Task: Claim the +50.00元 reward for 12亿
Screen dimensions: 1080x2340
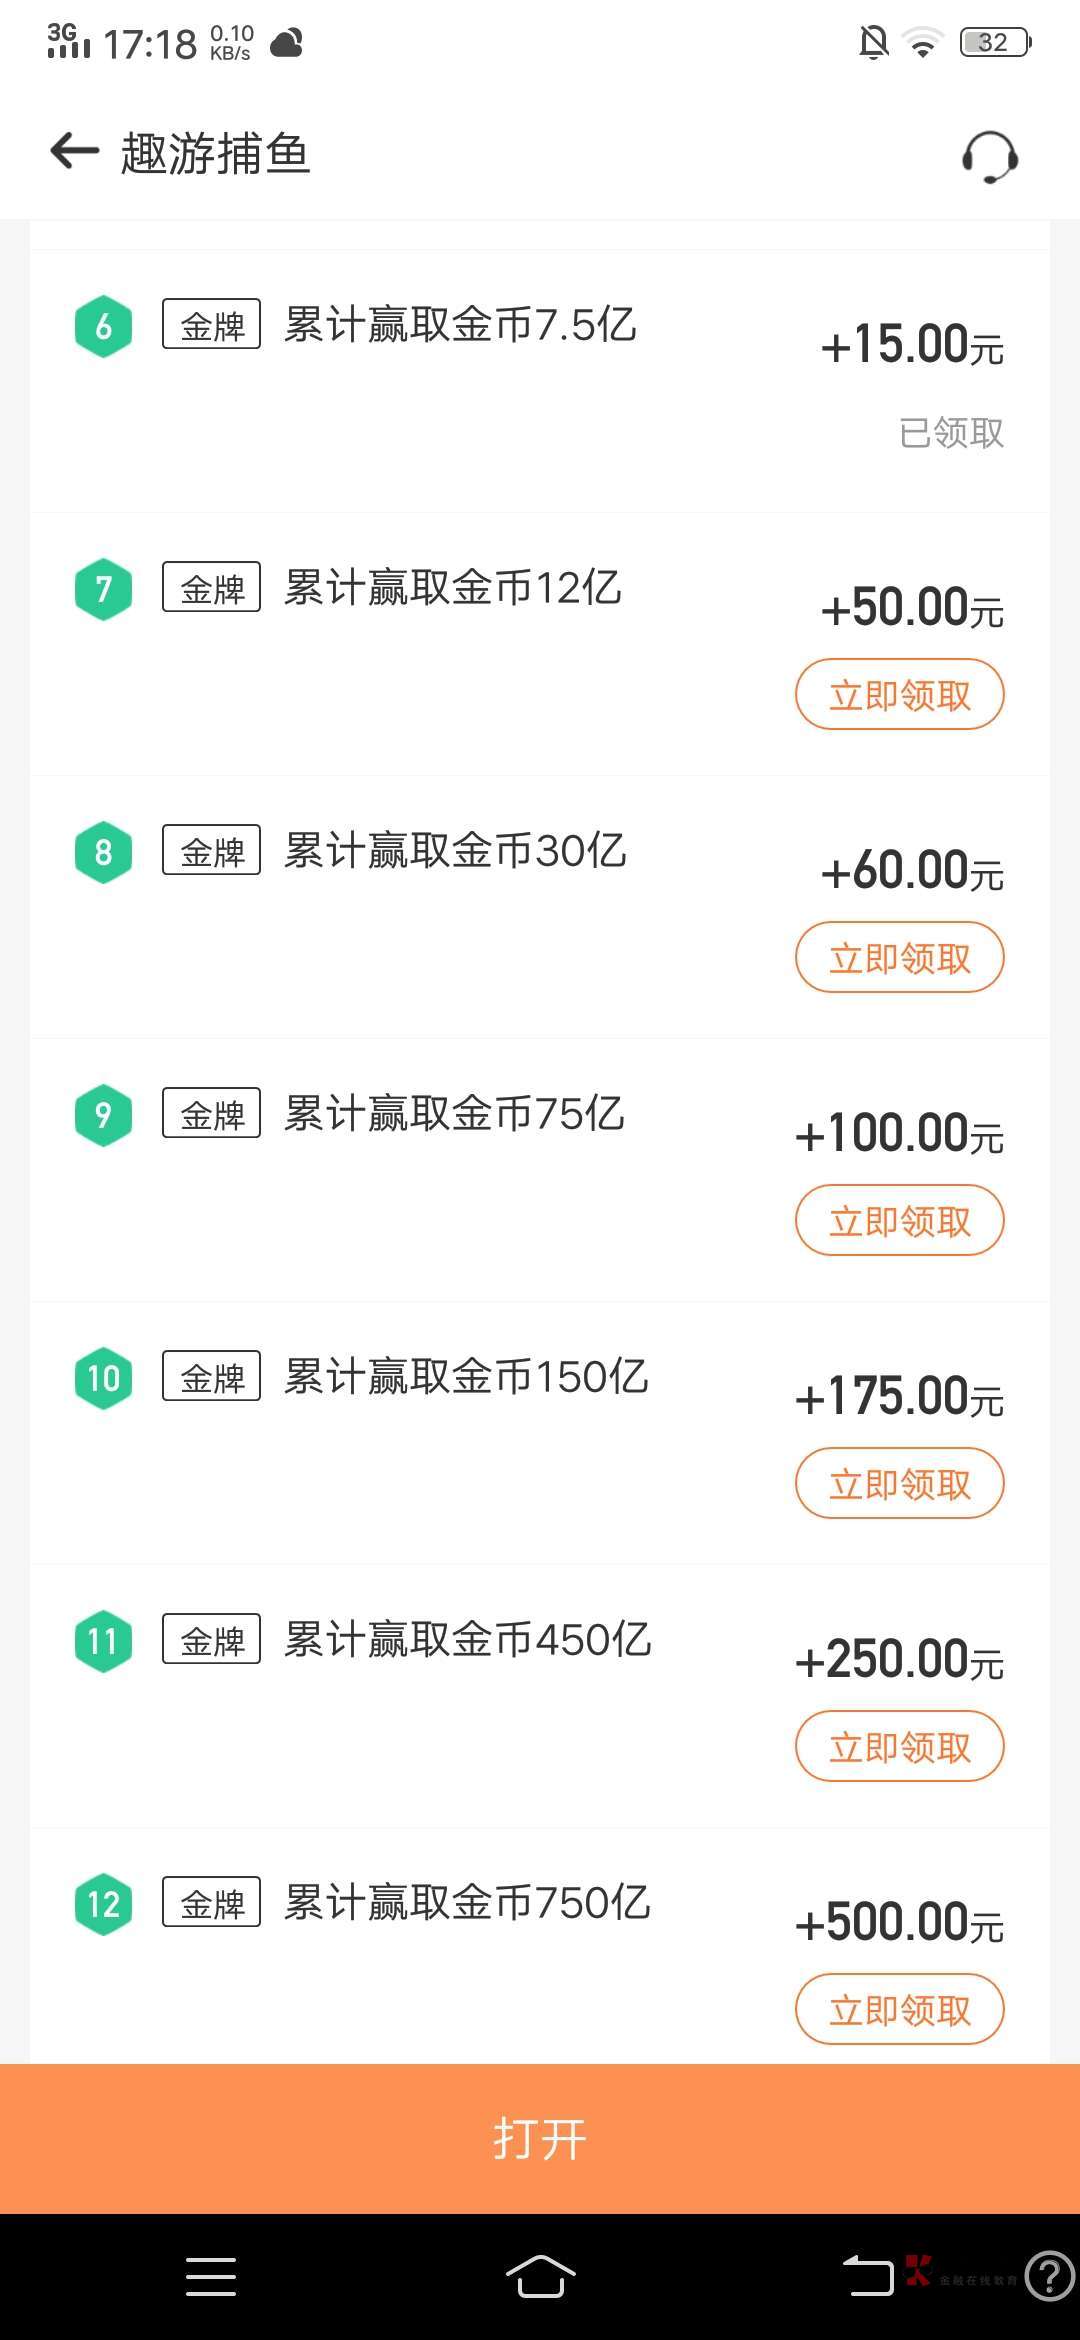Action: [899, 695]
